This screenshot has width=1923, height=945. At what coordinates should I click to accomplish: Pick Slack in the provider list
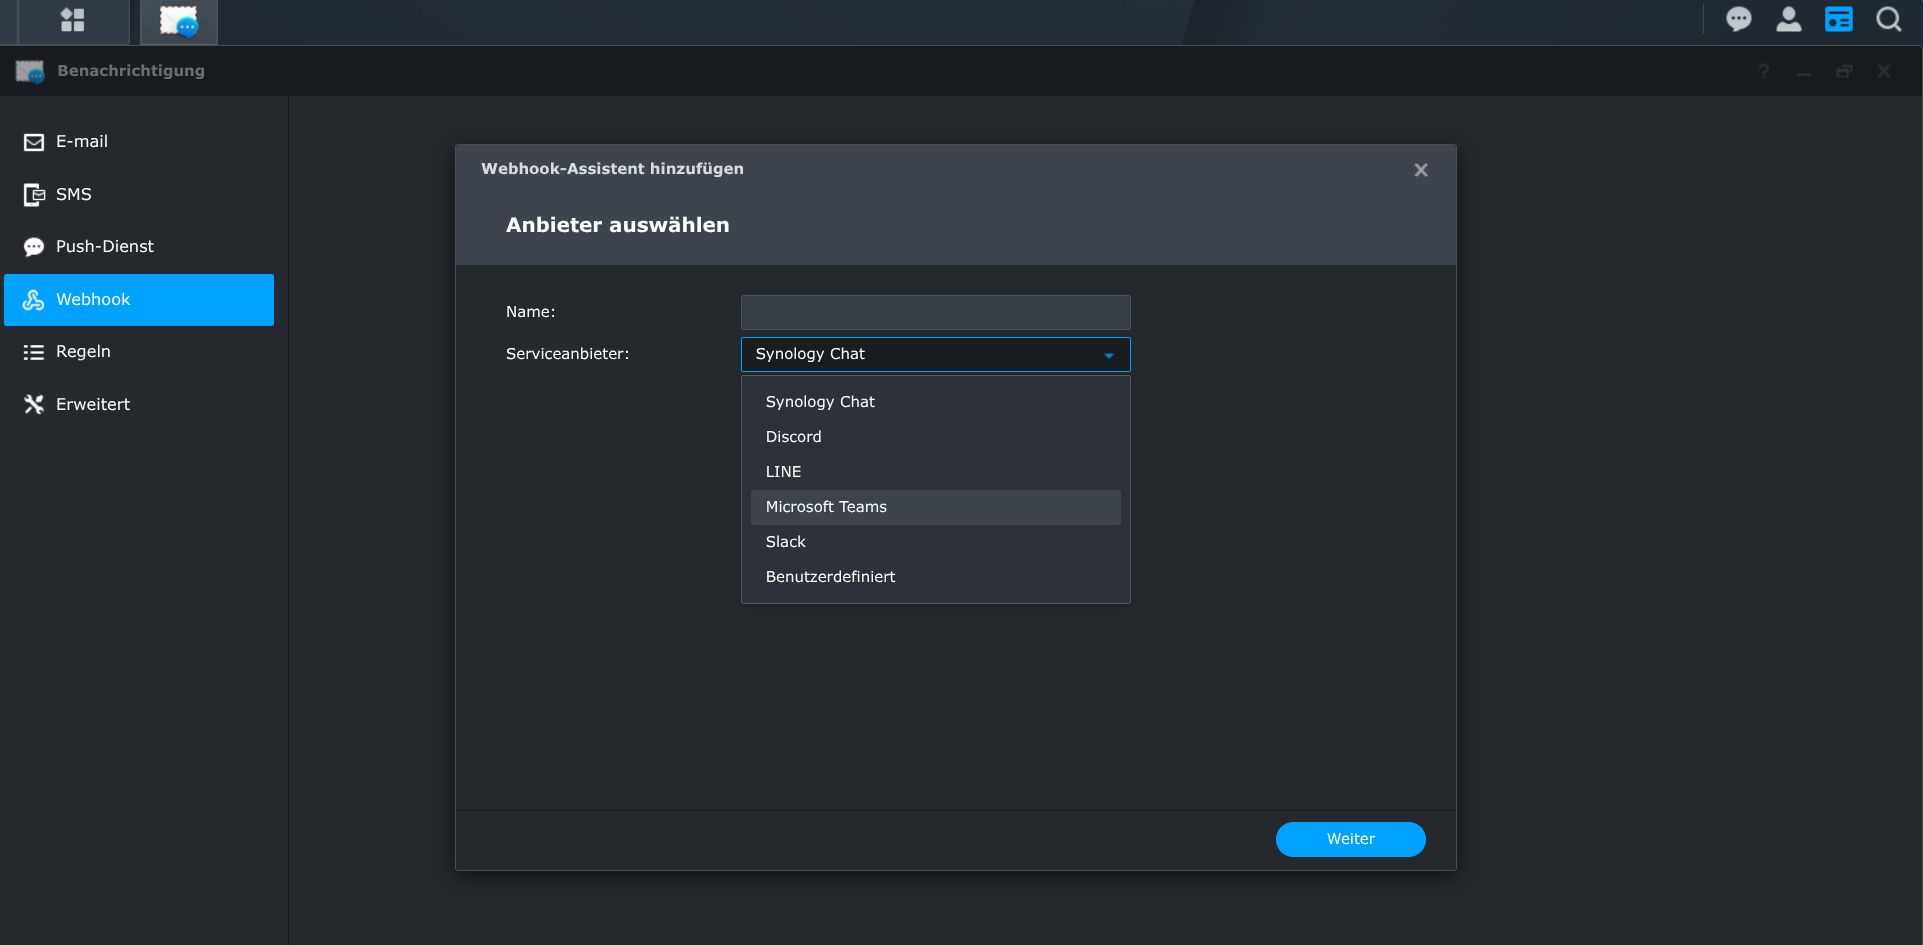coord(785,542)
